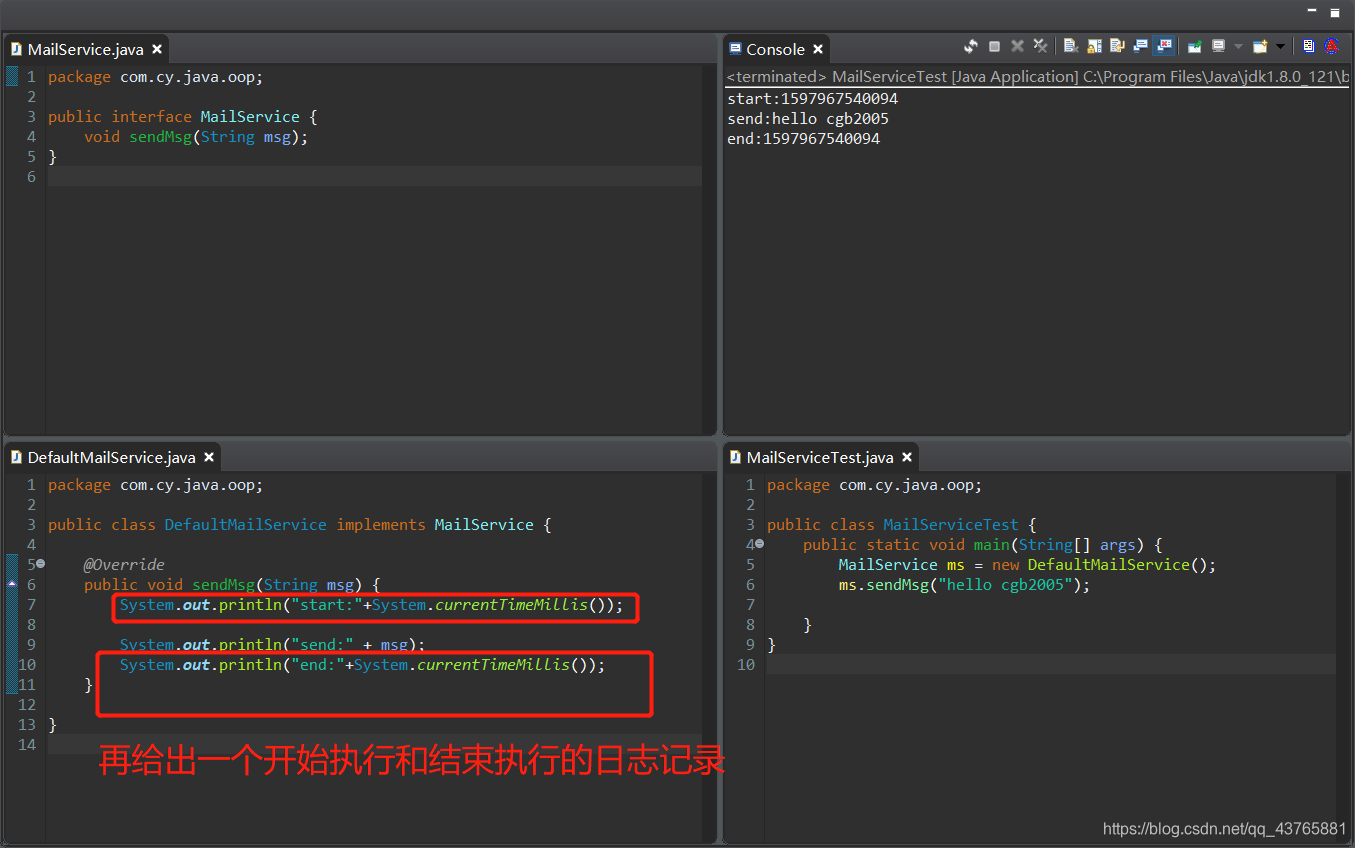Click 'public class MailServiceTest {' line
The height and width of the screenshot is (848, 1355).
(x=901, y=524)
